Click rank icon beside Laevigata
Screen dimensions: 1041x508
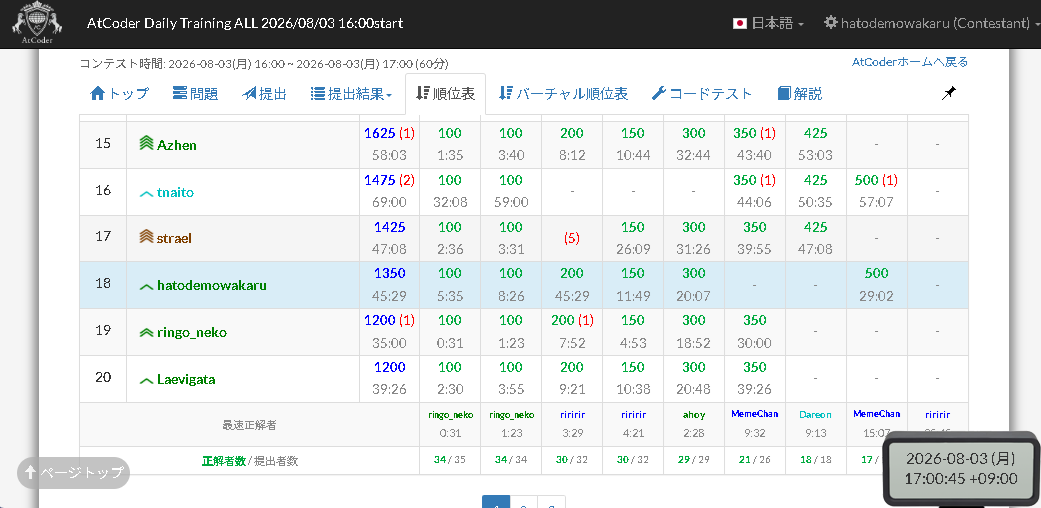click(146, 381)
